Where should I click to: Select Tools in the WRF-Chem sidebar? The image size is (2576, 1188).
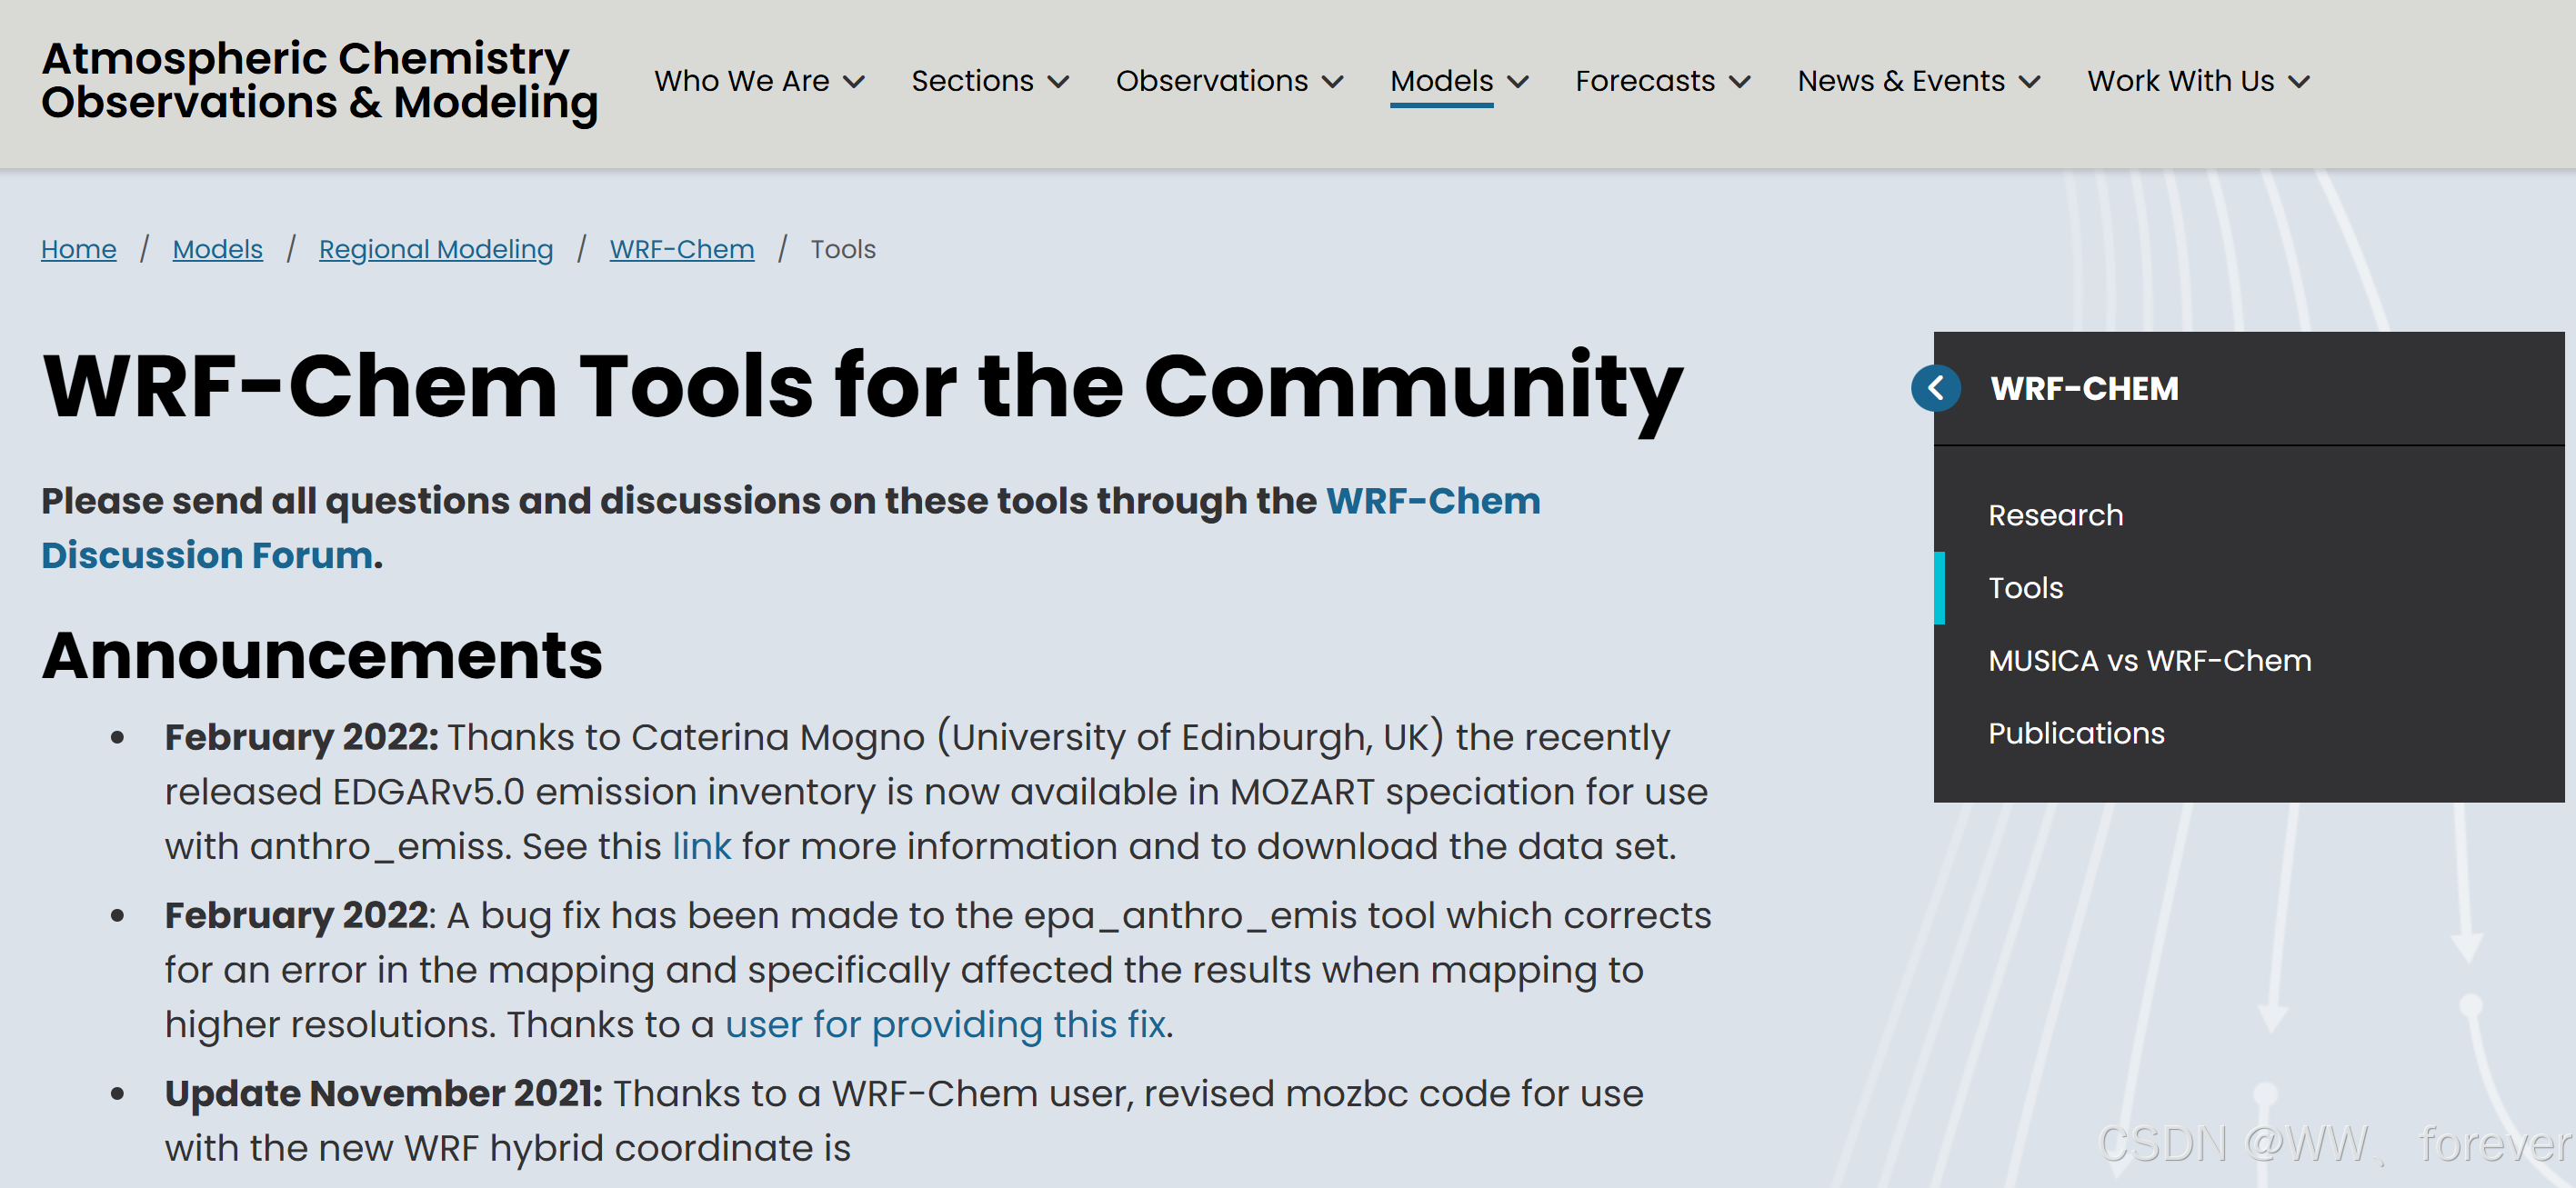(x=2025, y=588)
